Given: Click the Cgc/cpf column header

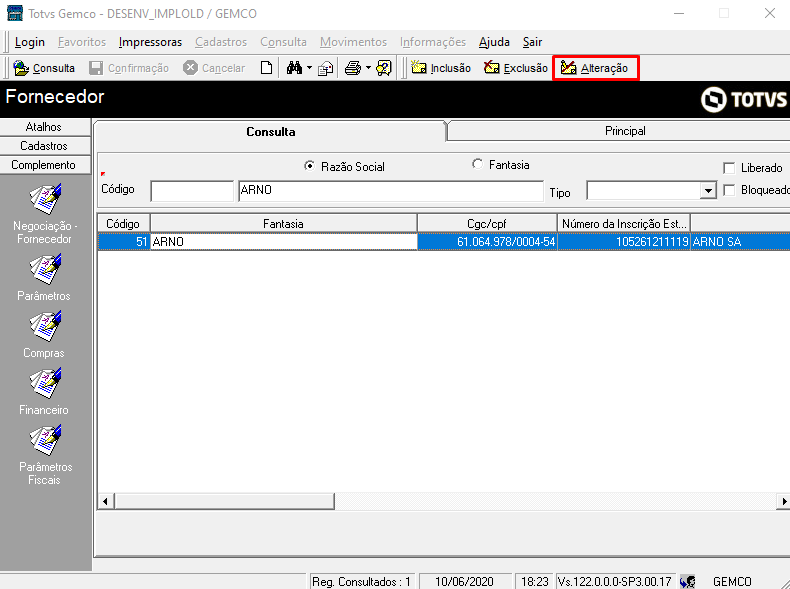Looking at the screenshot, I should [487, 224].
